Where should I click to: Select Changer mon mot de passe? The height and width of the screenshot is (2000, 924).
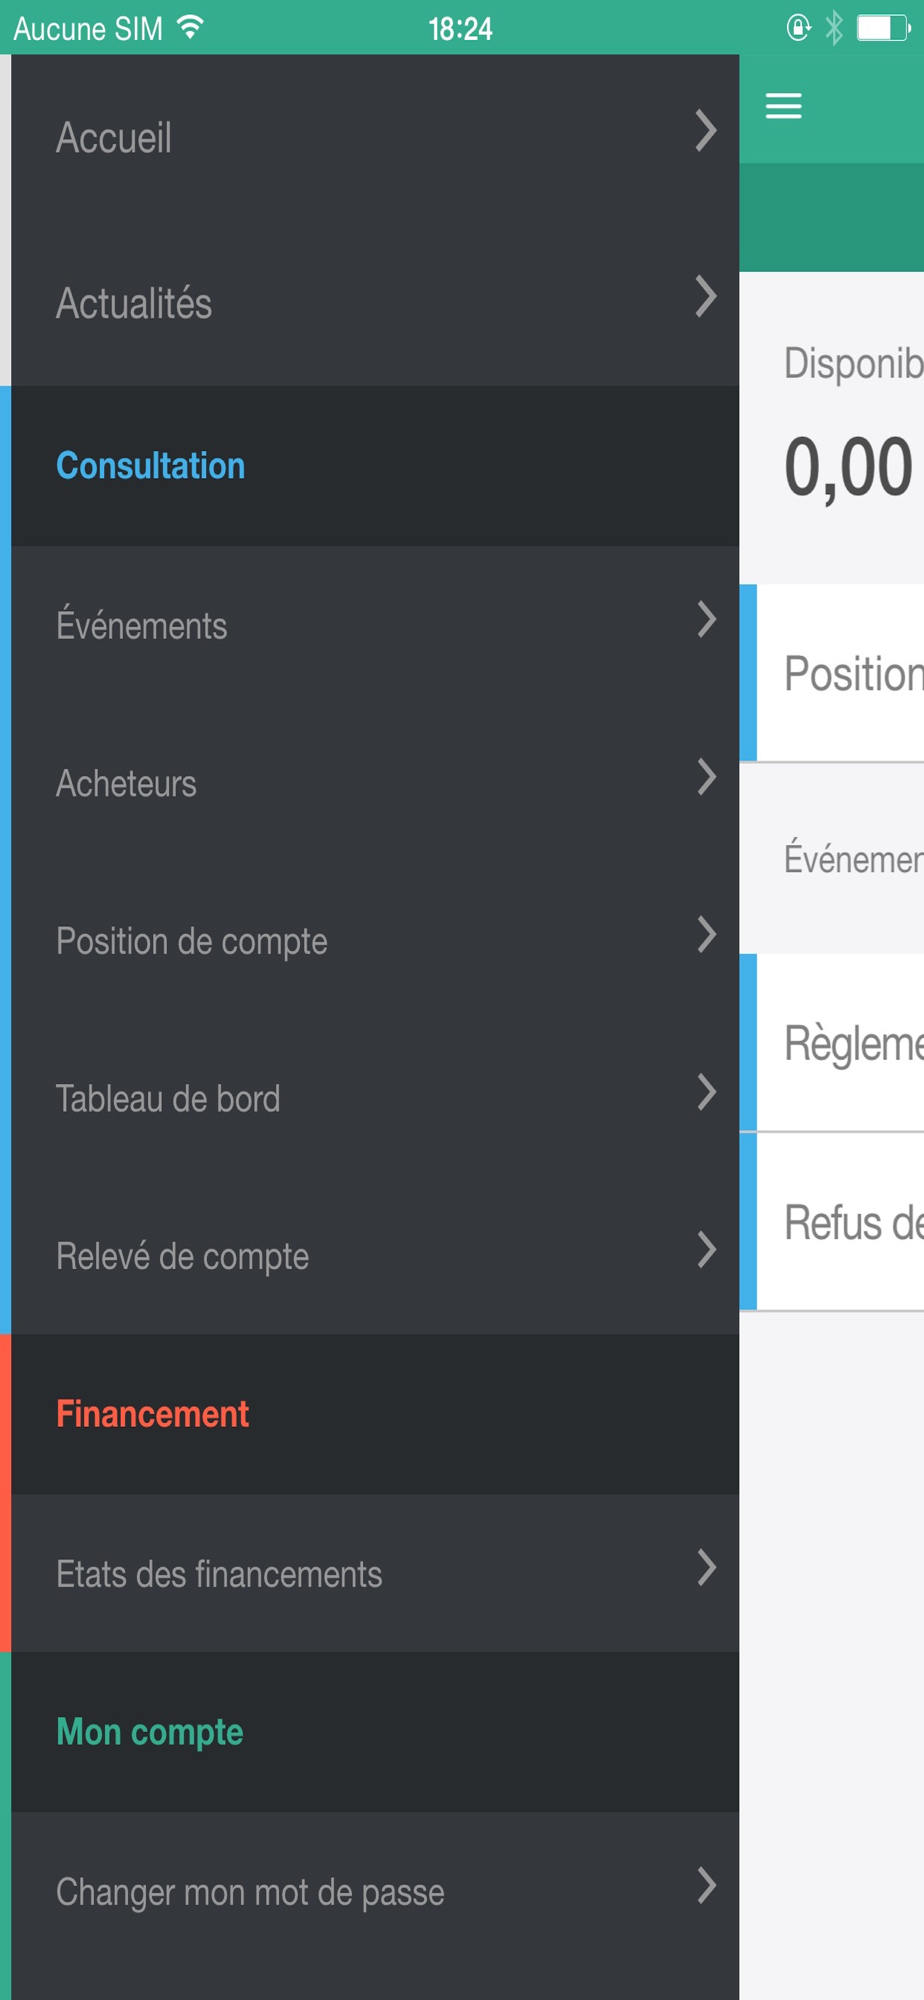250,1892
